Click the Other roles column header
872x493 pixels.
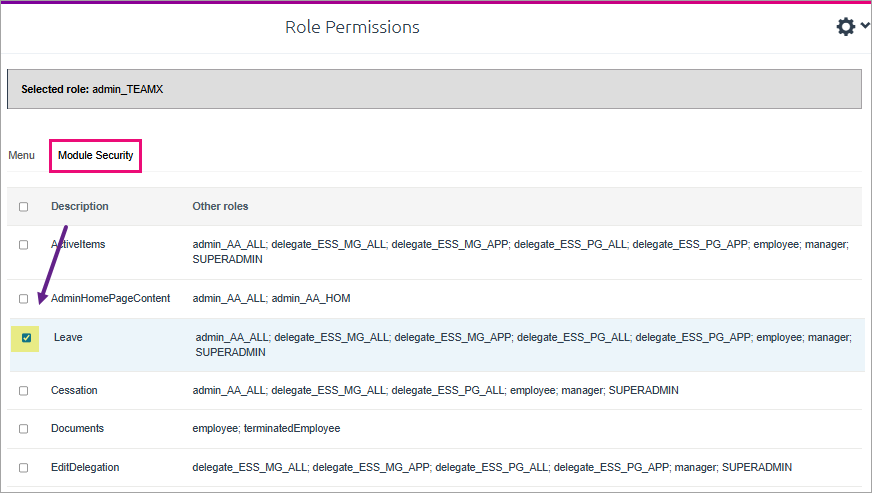click(x=220, y=207)
